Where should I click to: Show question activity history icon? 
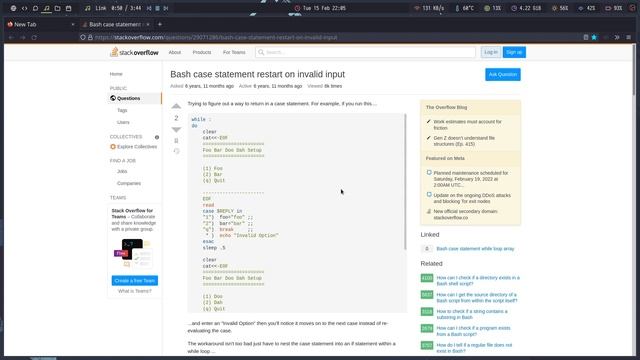(176, 151)
